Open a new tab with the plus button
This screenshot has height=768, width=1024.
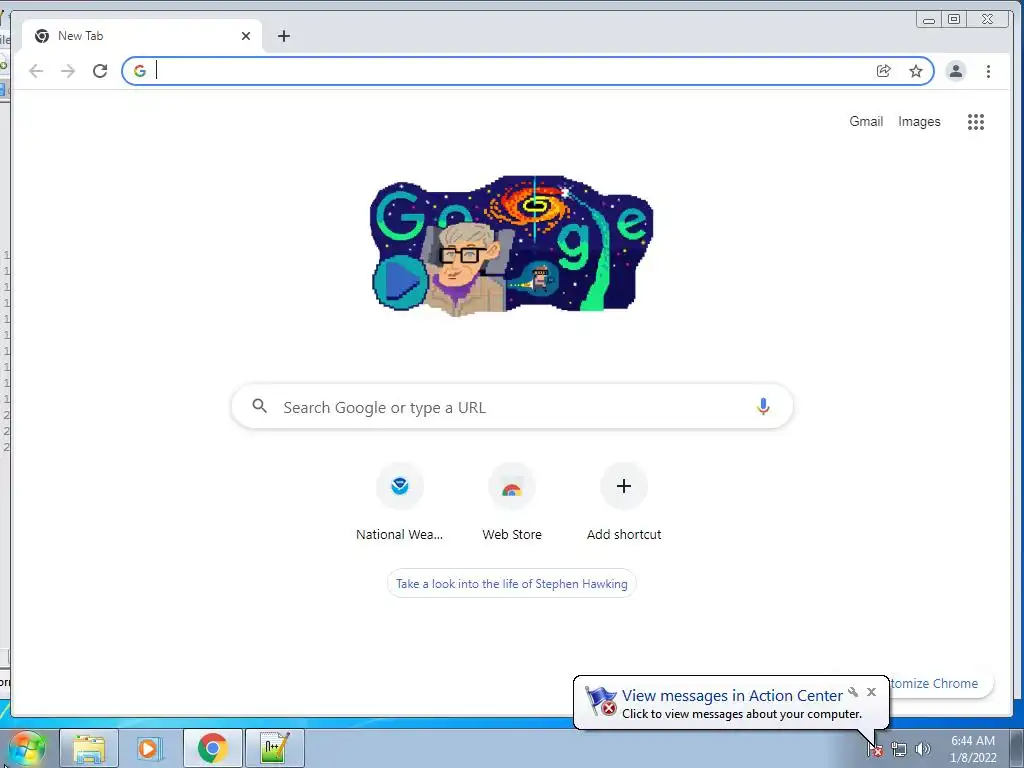tap(283, 36)
